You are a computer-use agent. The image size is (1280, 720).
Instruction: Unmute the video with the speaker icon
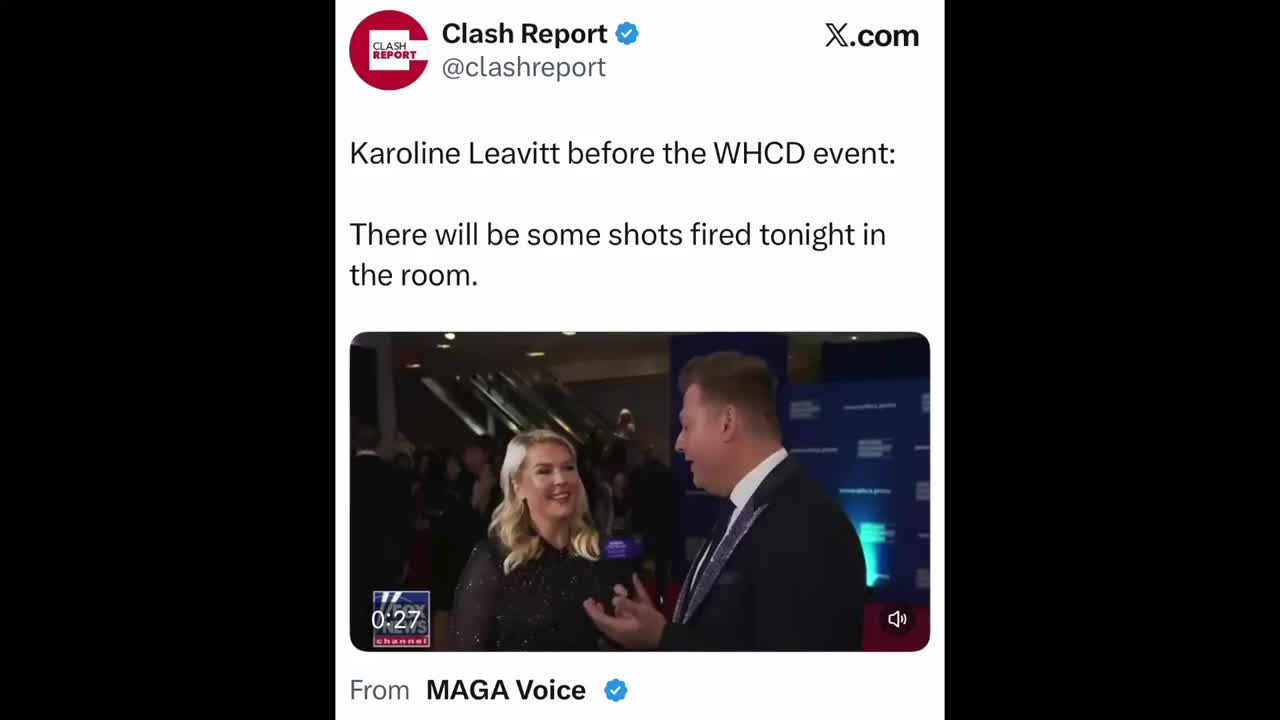897,619
